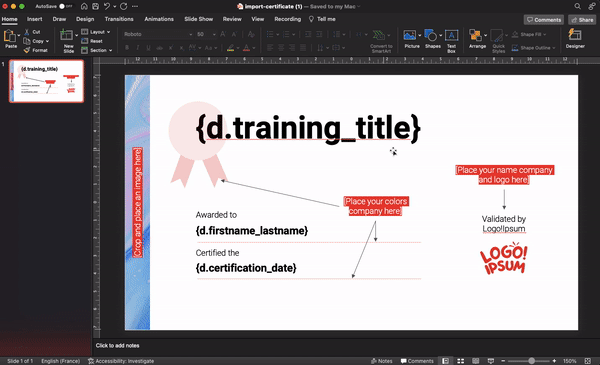Open the font size 50 dropdown

pos(214,34)
